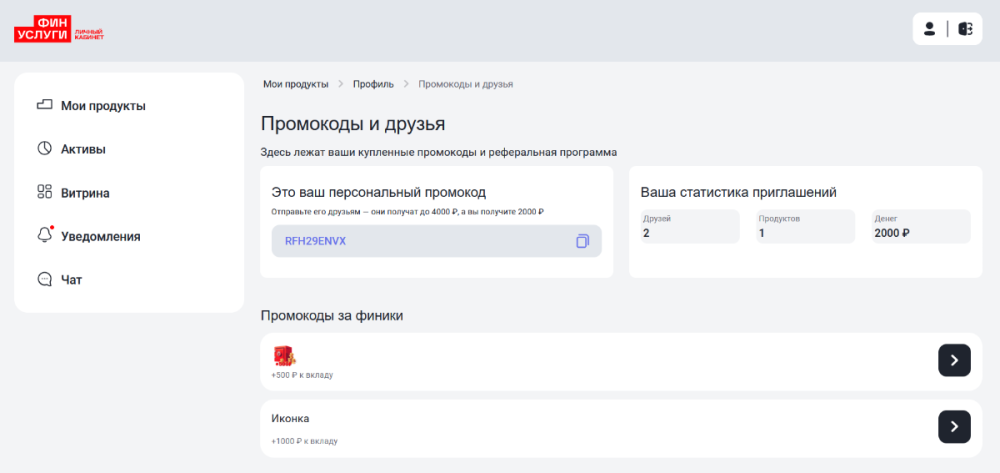The height and width of the screenshot is (473, 1000).
Task: Navigate to Профиль breadcrumb link
Action: pos(373,84)
